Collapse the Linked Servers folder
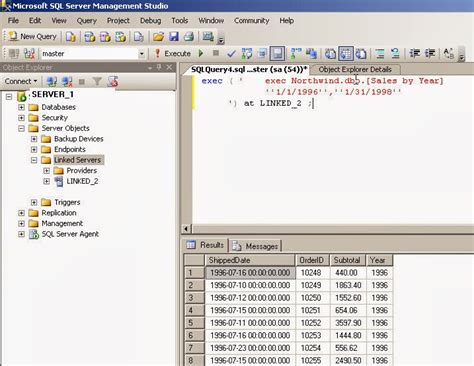Image resolution: width=474 pixels, height=366 pixels. 34,160
